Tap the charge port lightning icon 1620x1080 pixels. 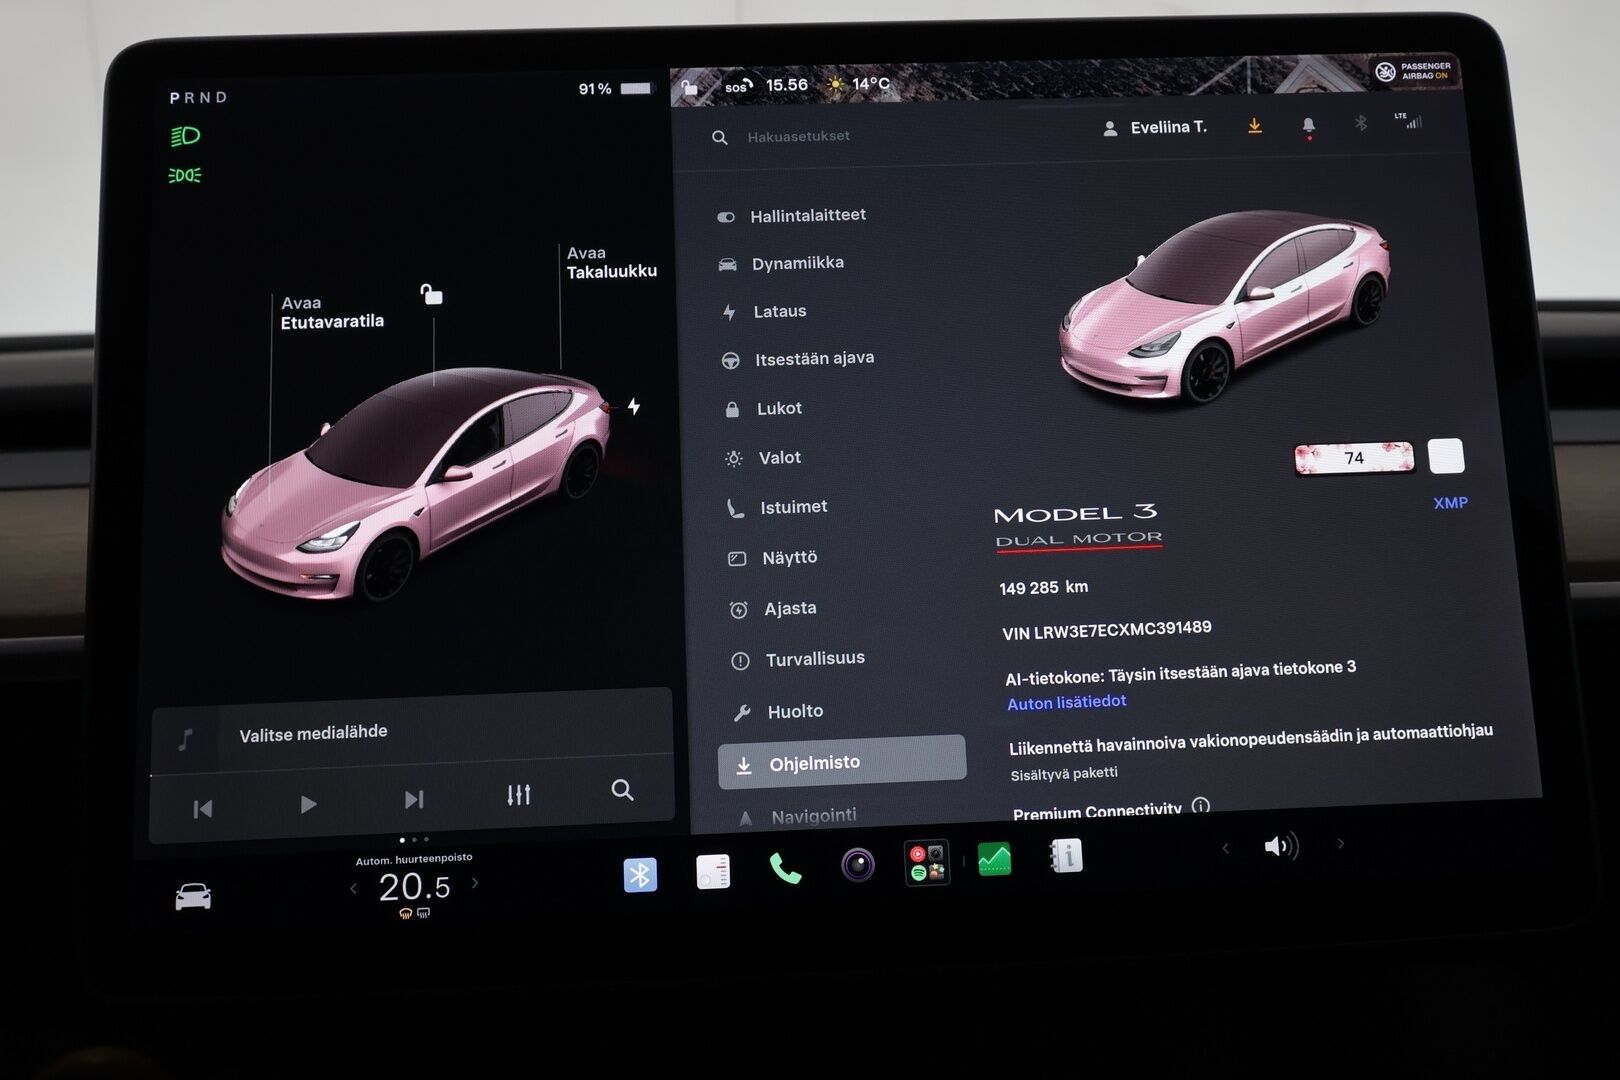pyautogui.click(x=634, y=406)
